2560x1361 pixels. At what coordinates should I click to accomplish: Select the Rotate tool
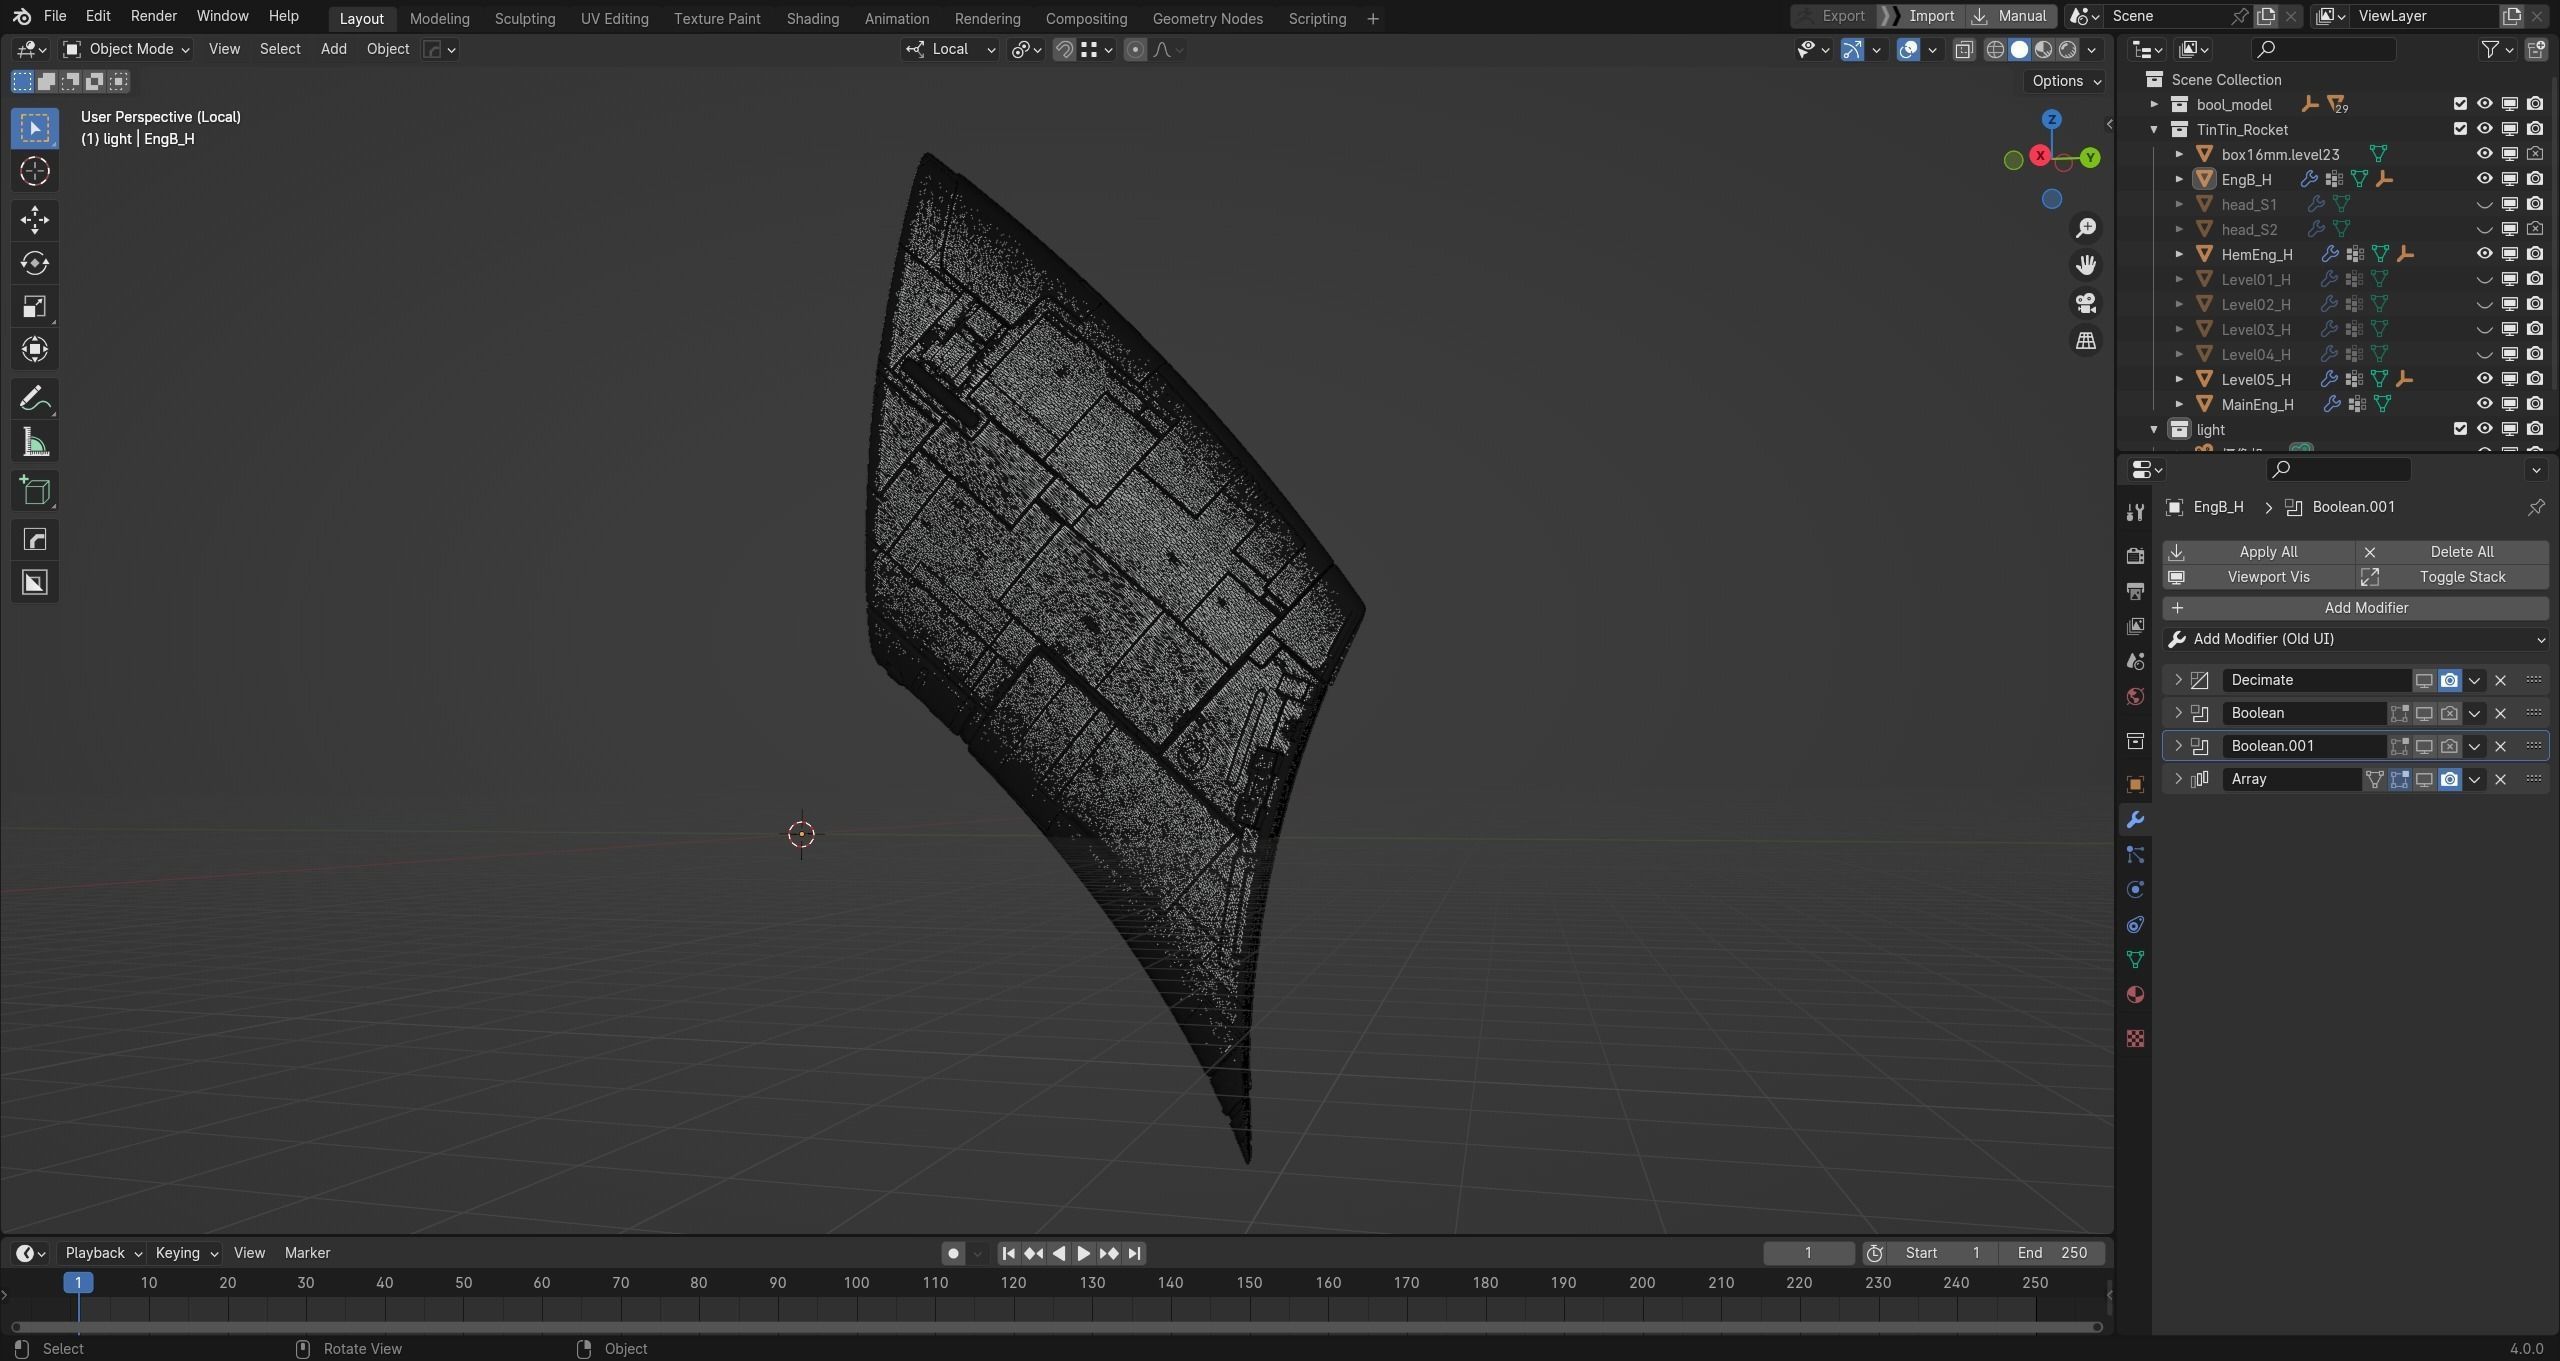[35, 263]
